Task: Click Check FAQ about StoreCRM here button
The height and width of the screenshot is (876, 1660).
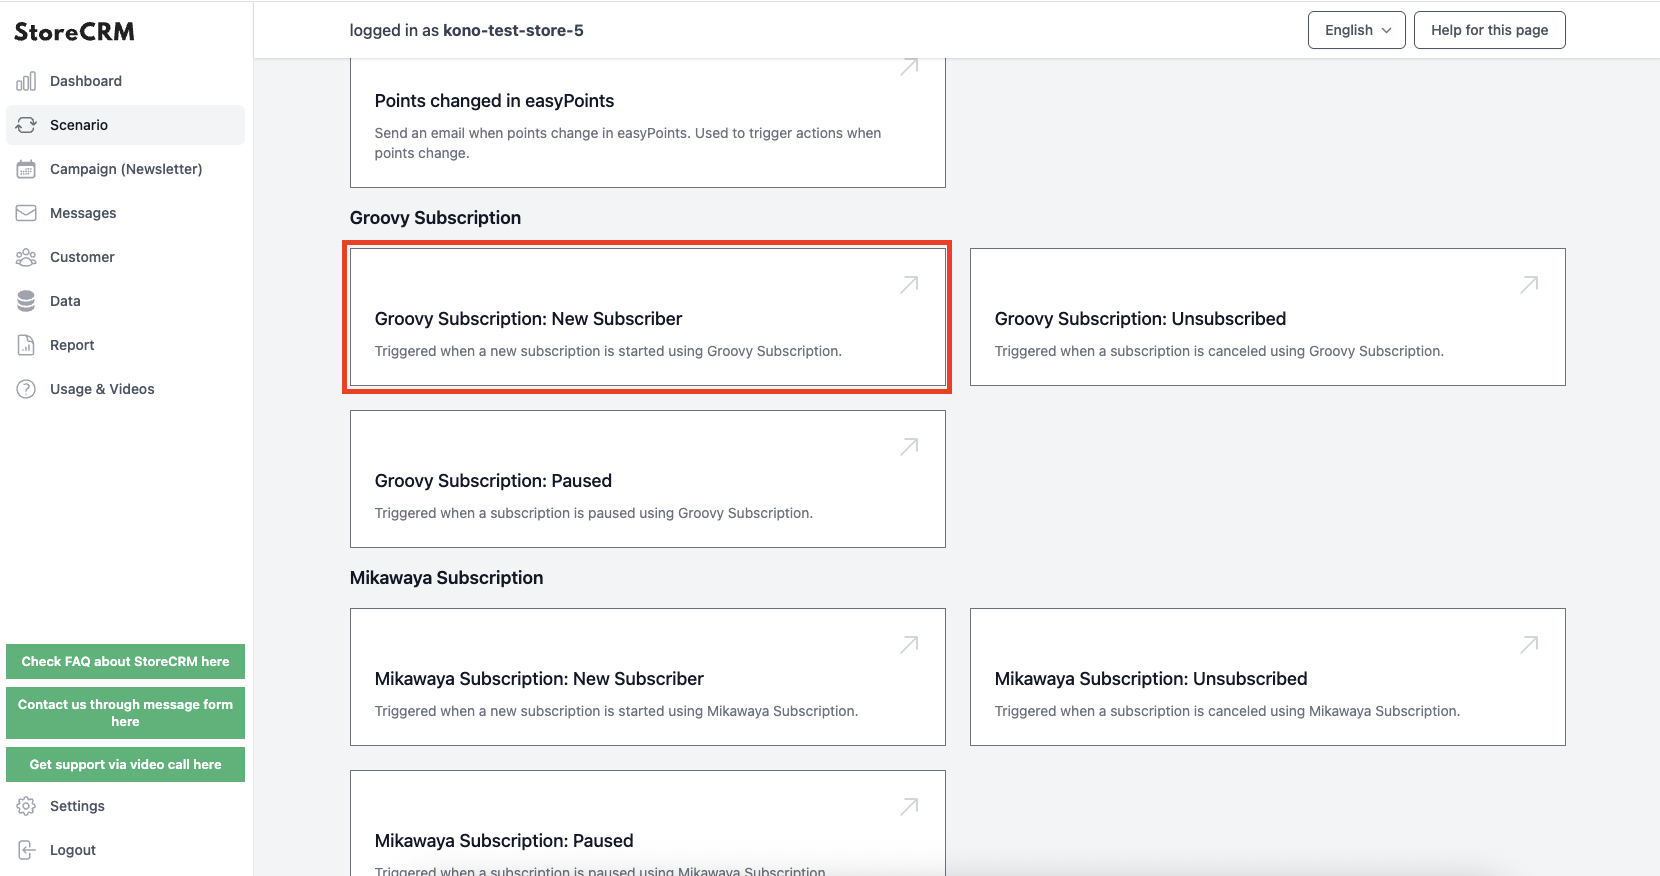Action: pyautogui.click(x=125, y=661)
